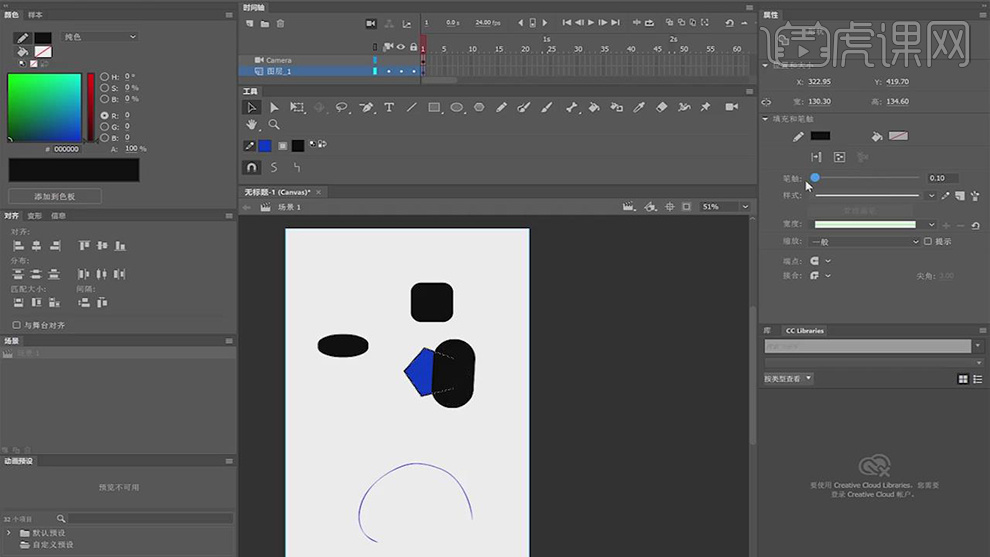Screen dimensions: 990x557
Task: Expand the 缩放 一般 scale dropdown
Action: (865, 241)
